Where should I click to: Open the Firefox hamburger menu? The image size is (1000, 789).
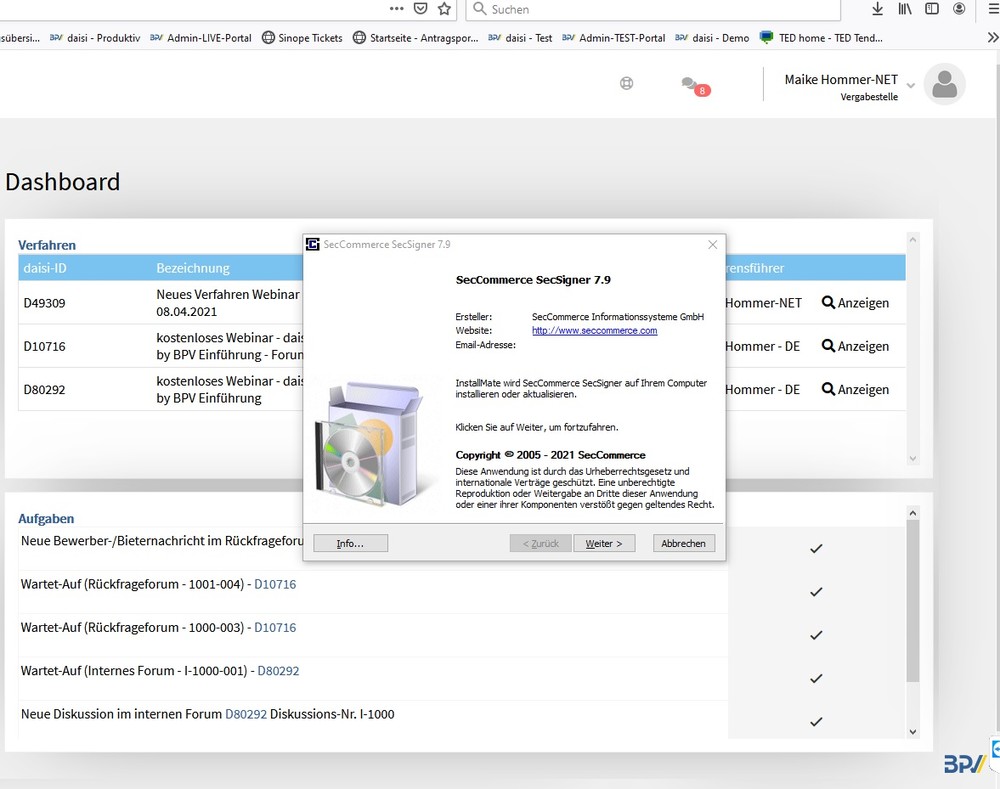click(994, 8)
